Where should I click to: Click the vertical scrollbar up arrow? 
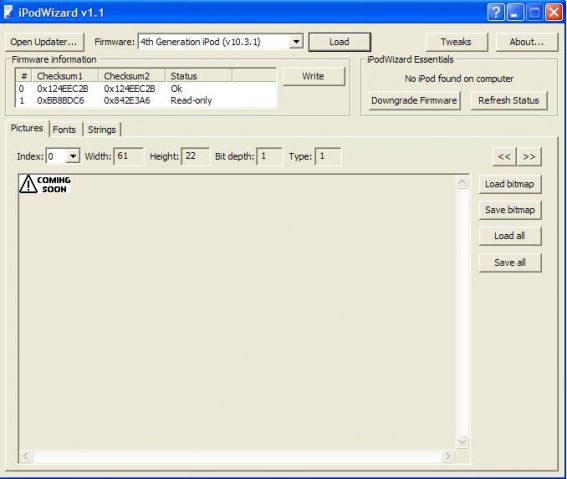pyautogui.click(x=462, y=183)
